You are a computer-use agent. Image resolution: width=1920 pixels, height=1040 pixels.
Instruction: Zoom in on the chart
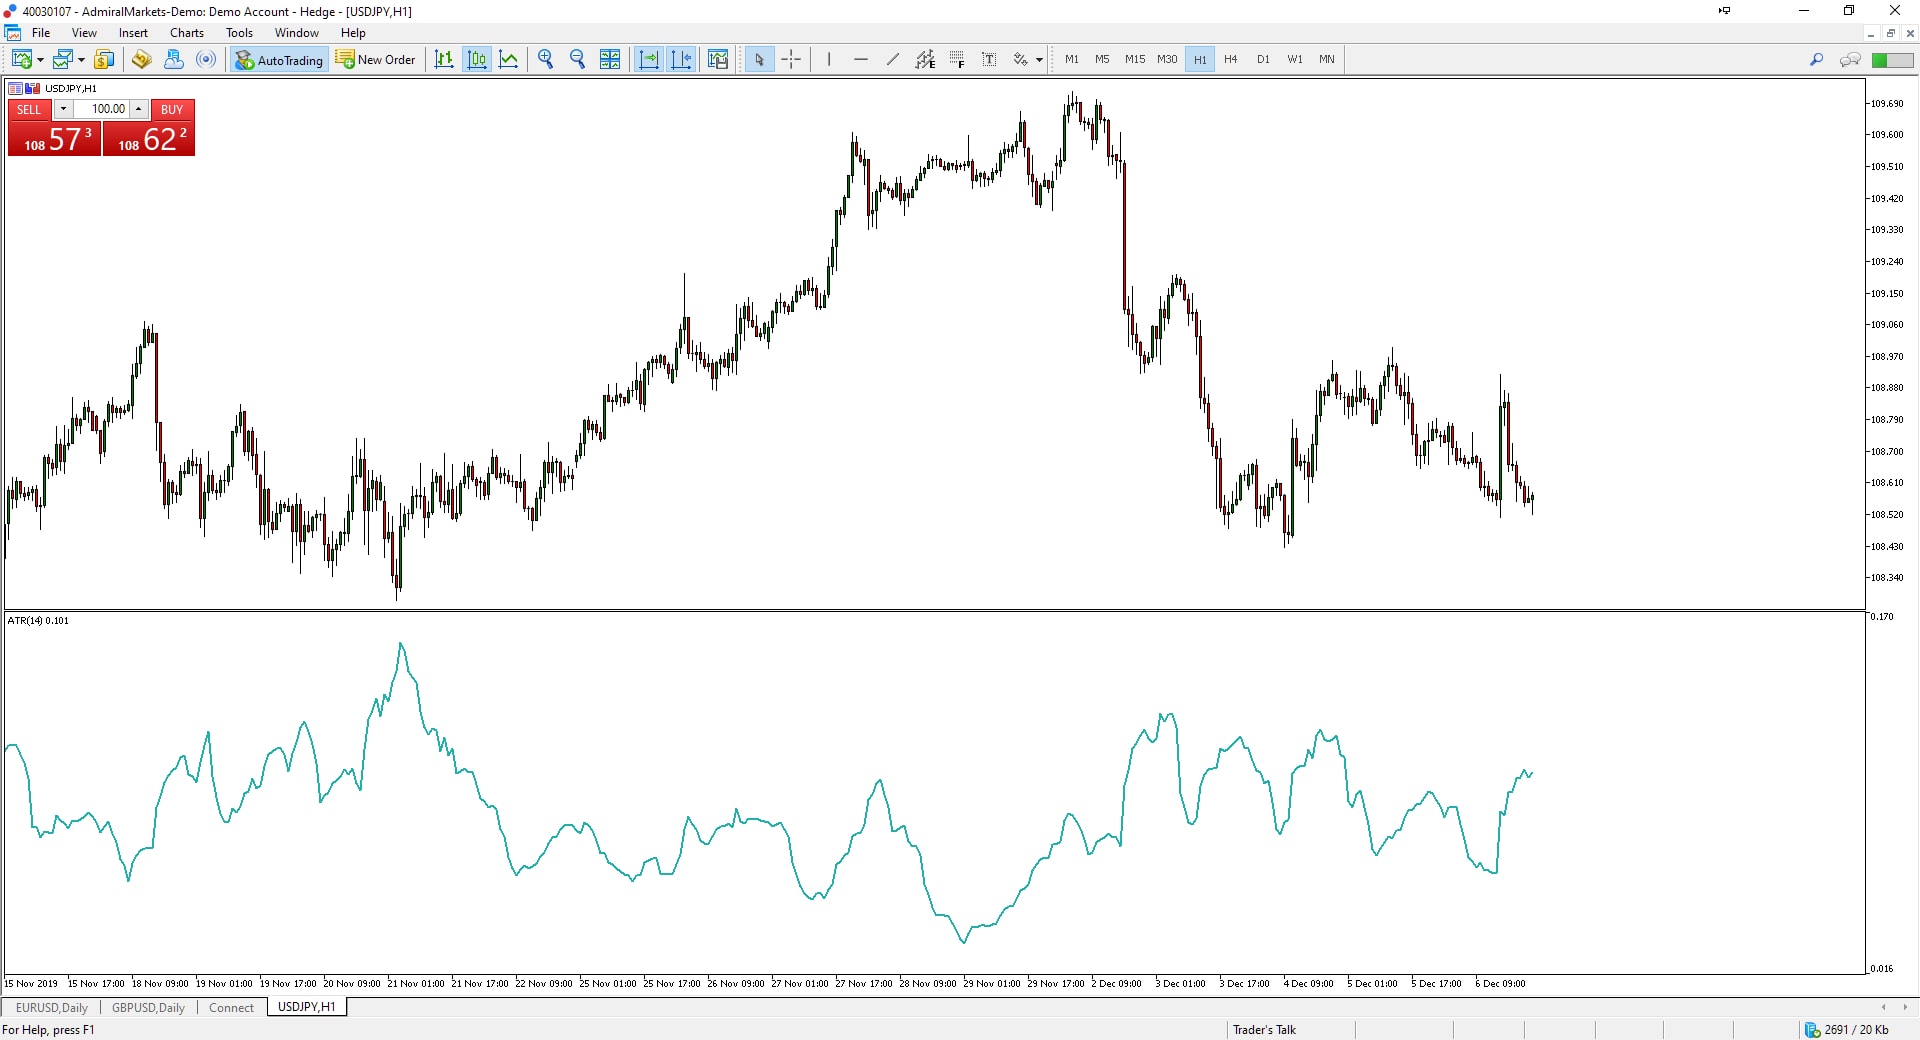tap(545, 60)
